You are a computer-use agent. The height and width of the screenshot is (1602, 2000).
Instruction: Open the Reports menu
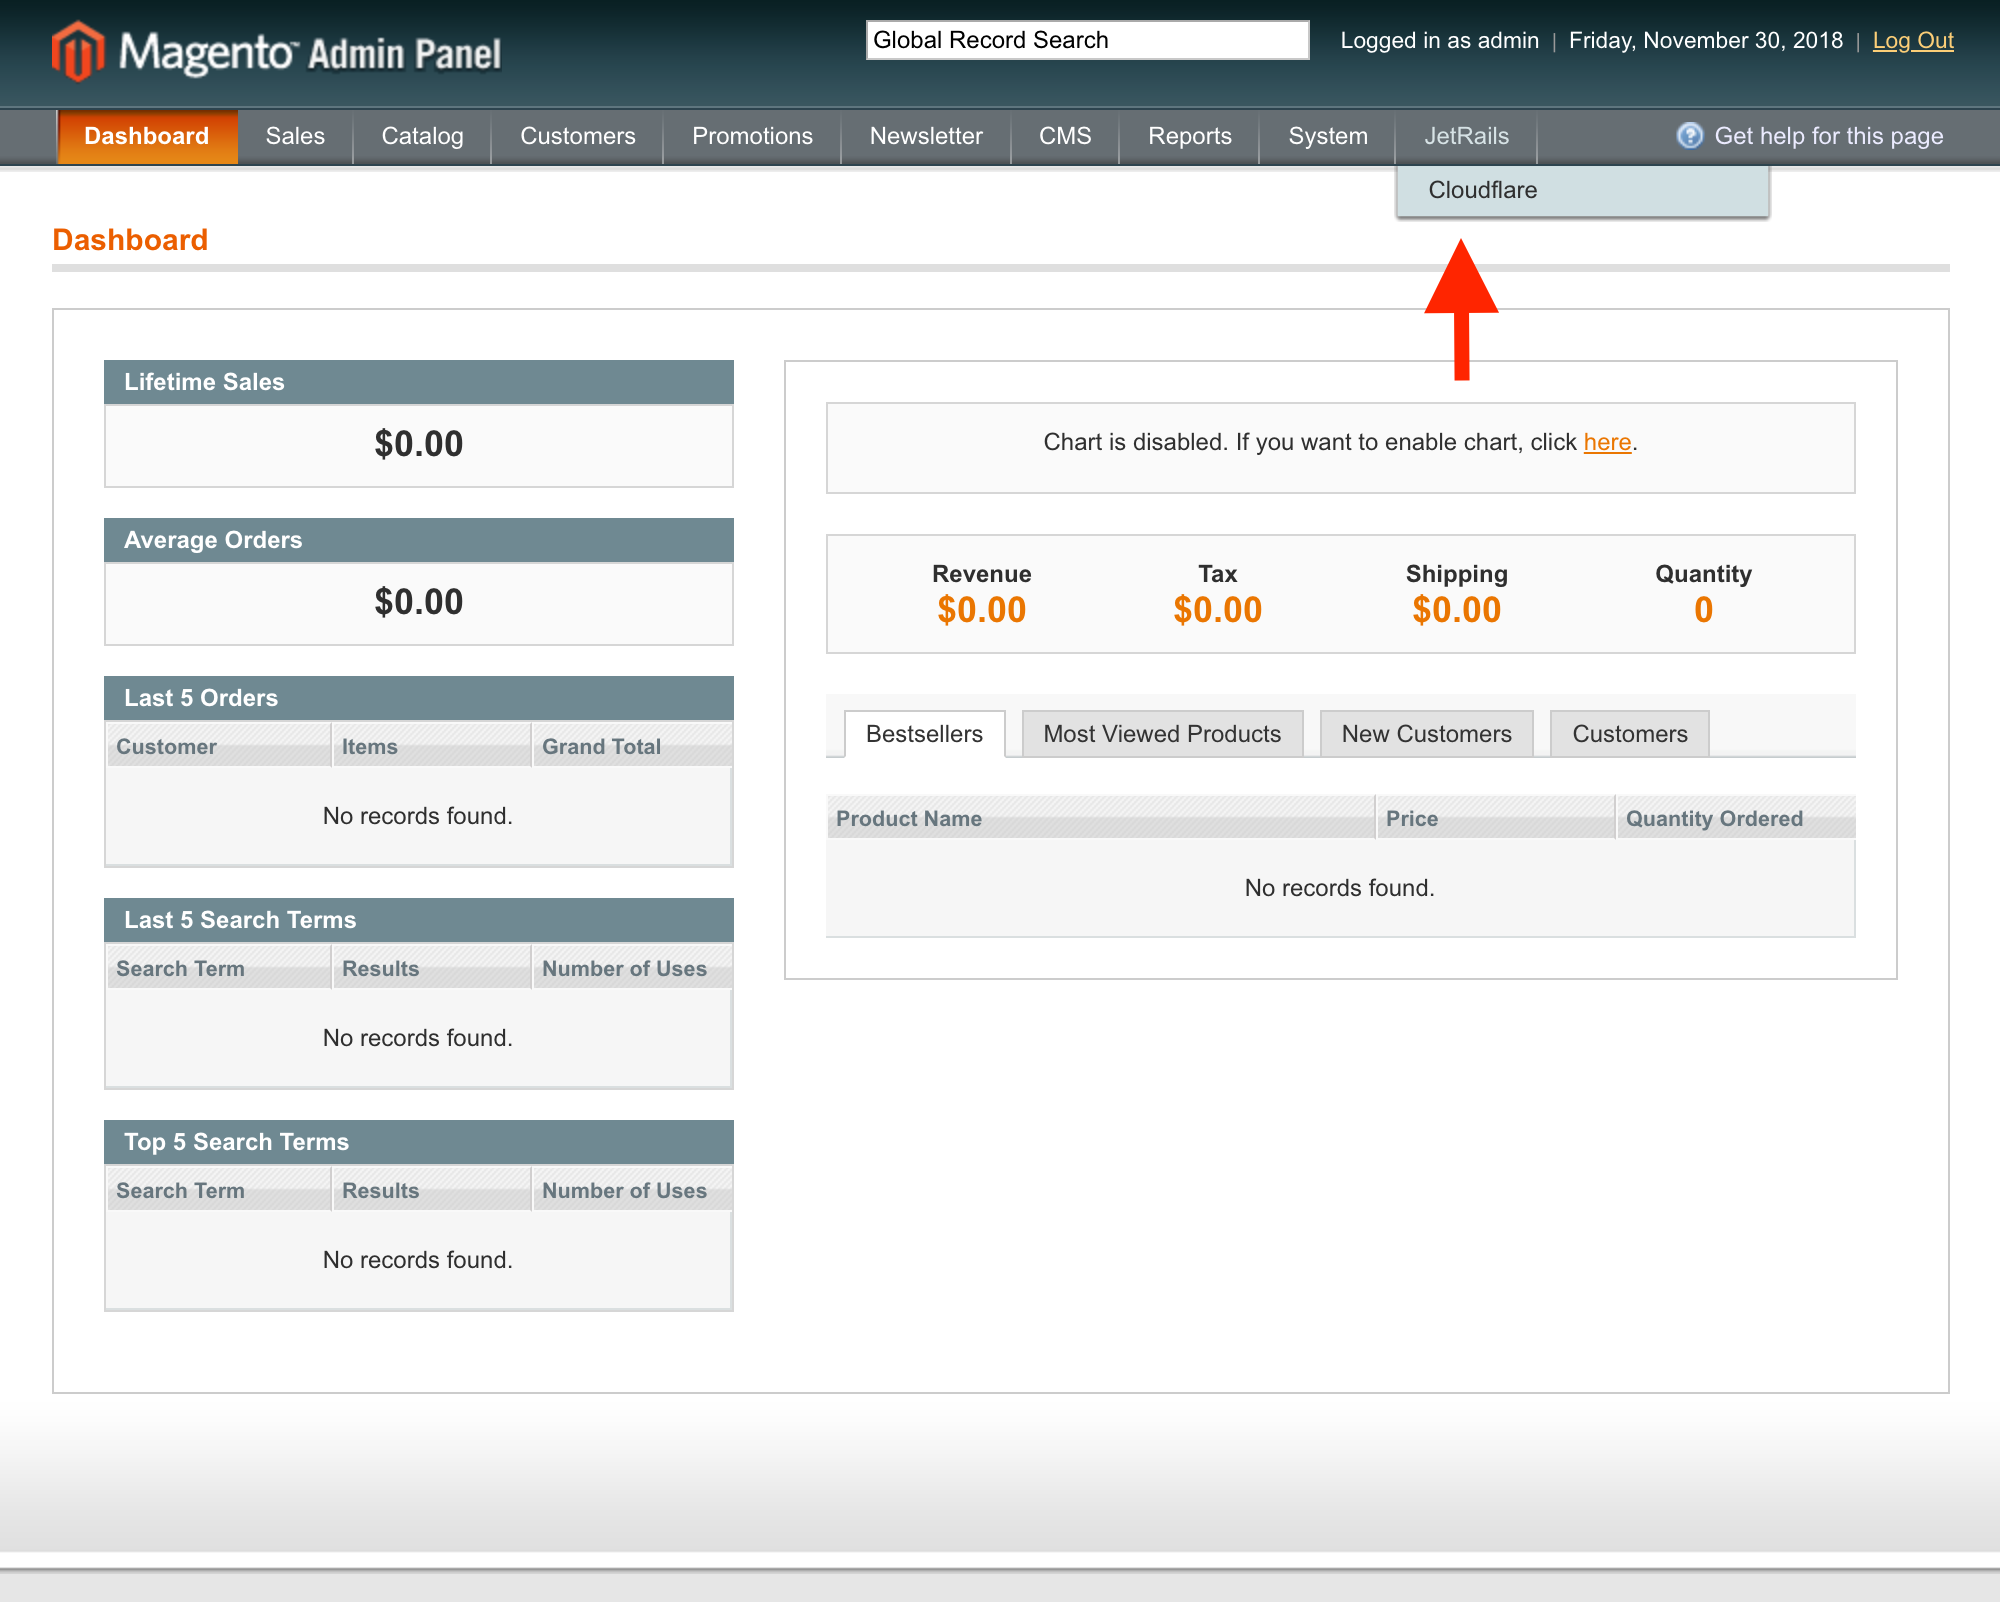(x=1190, y=136)
